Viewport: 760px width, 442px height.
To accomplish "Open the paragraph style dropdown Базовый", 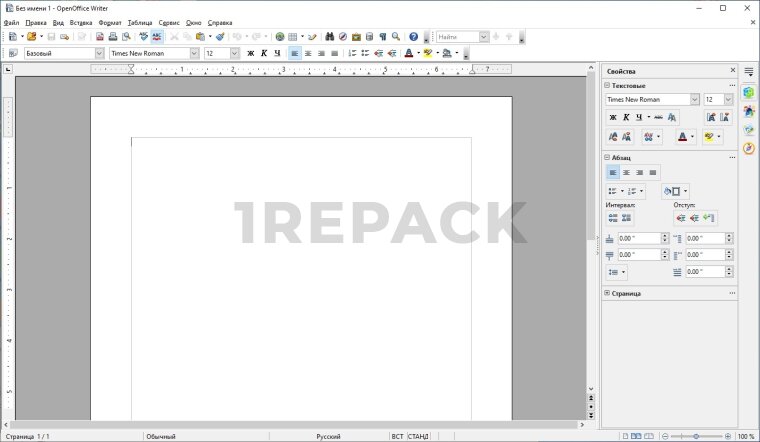I will [x=98, y=53].
